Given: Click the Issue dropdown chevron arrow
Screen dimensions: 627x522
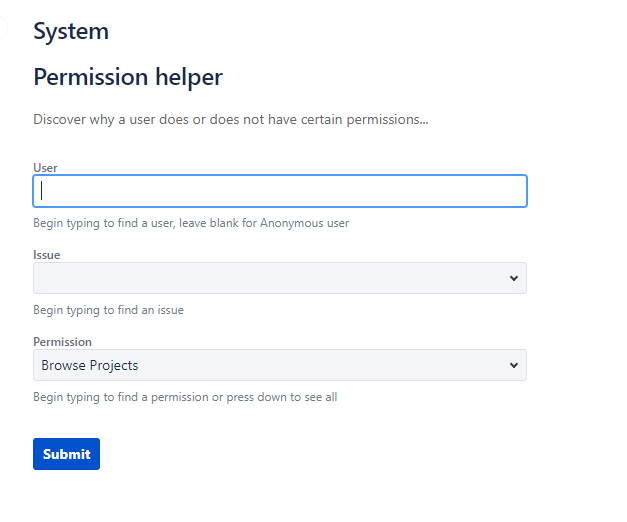Looking at the screenshot, I should tap(513, 278).
